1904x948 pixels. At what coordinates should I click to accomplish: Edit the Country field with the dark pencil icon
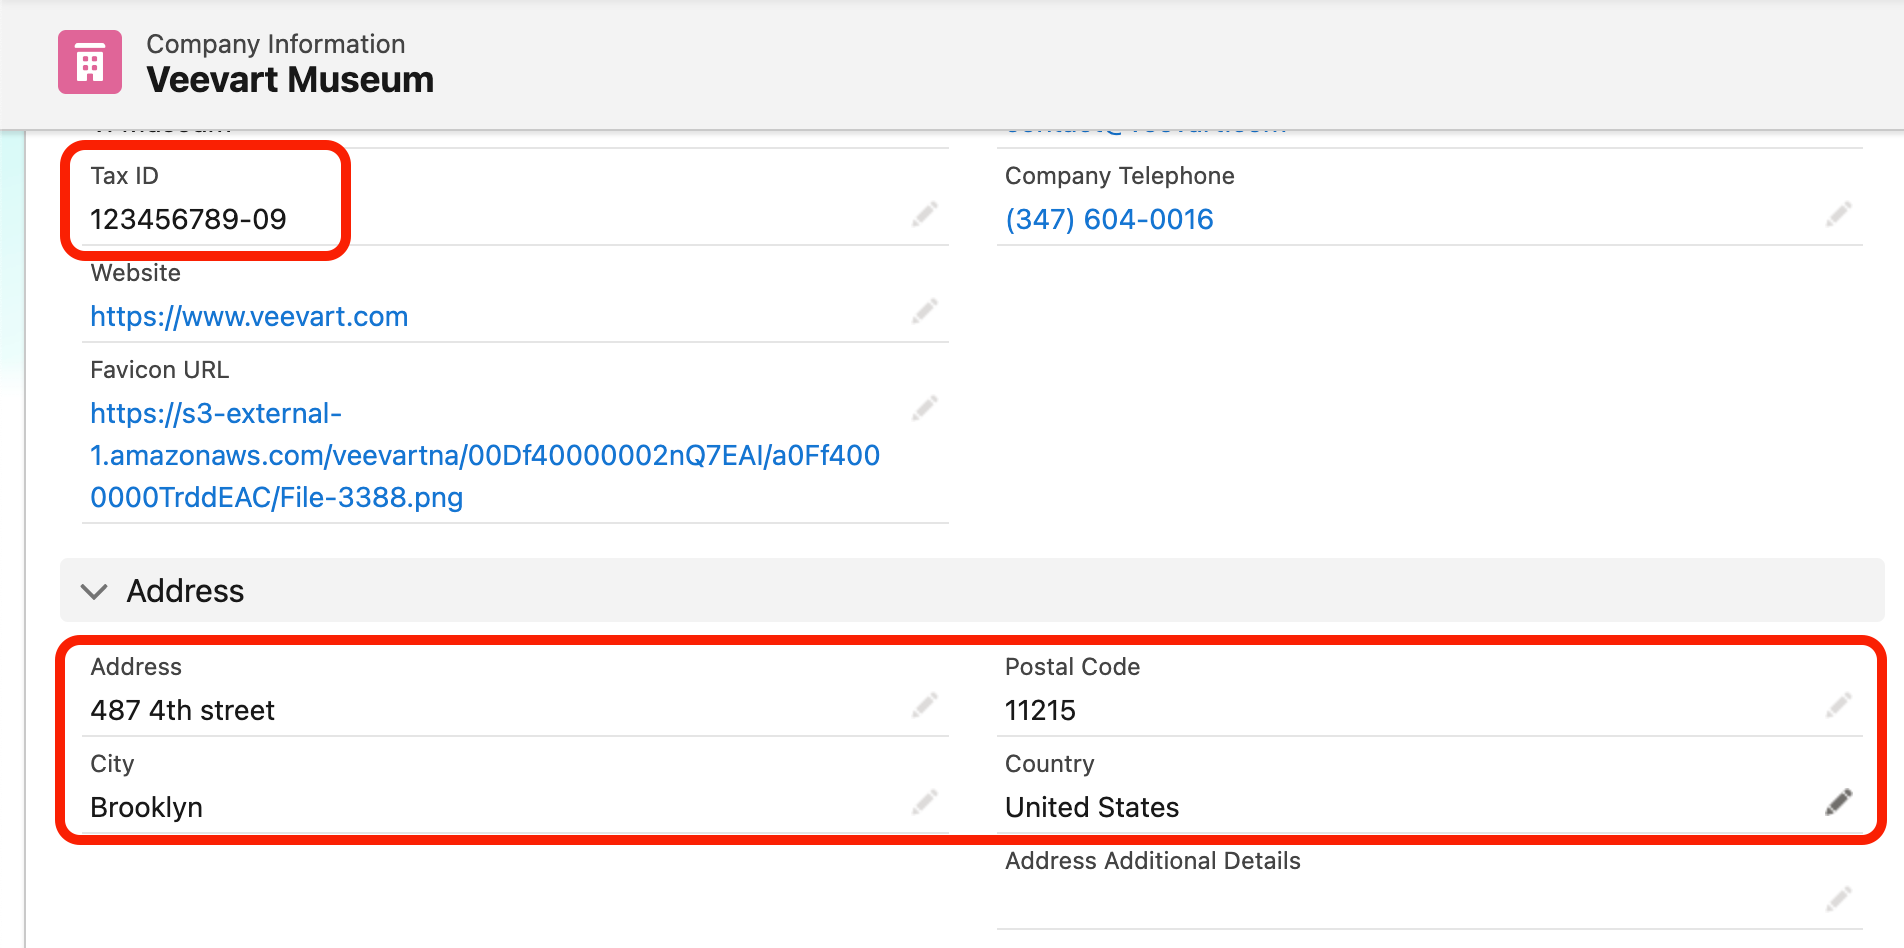1840,801
